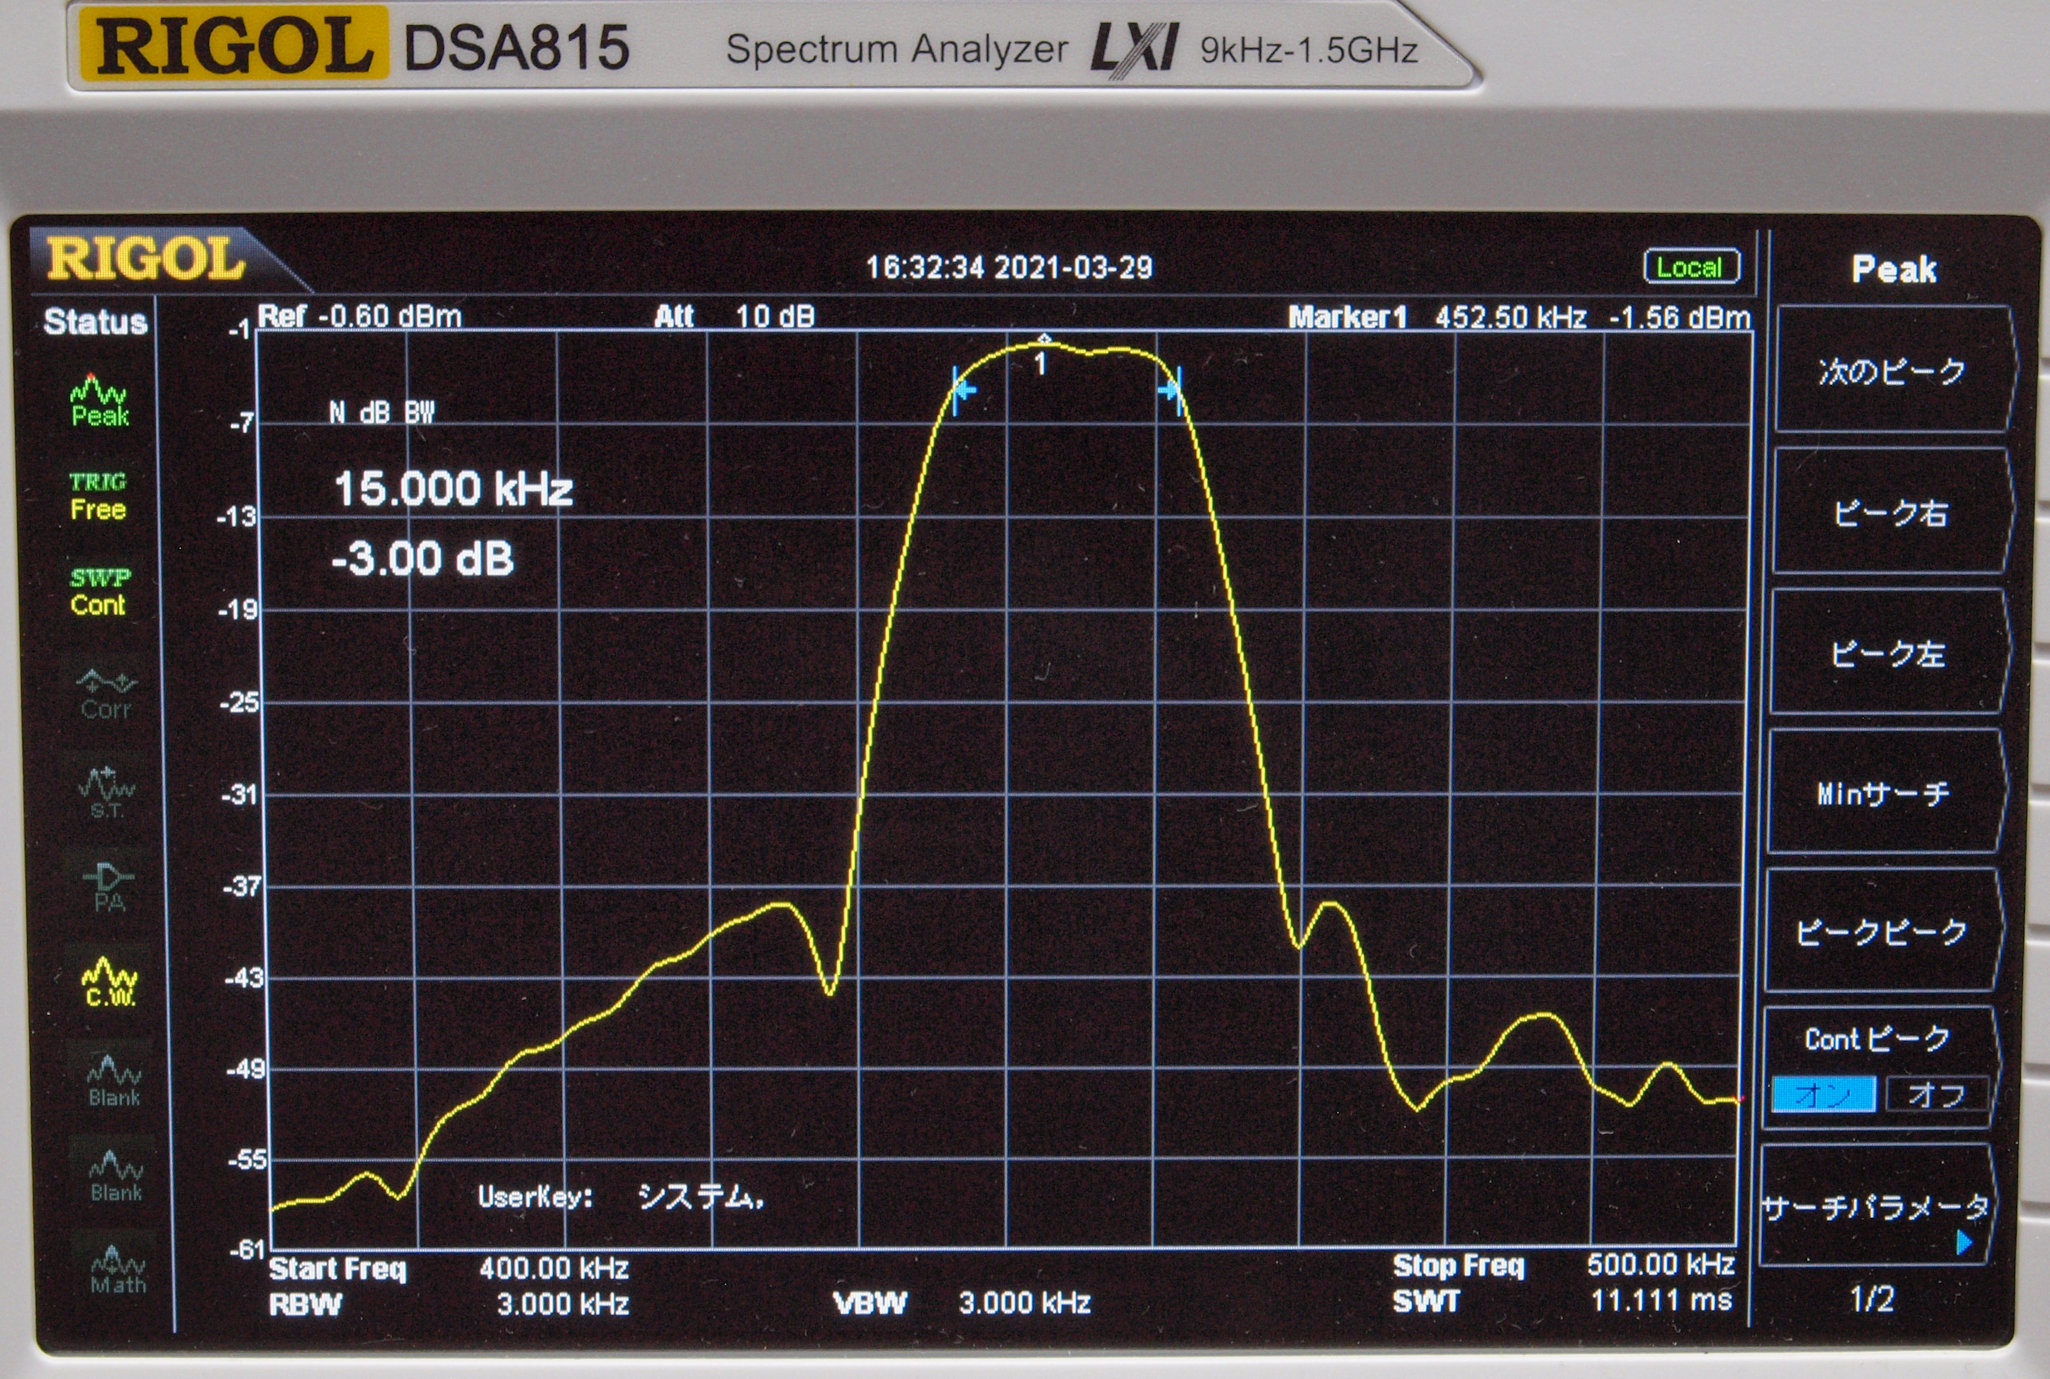The image size is (2050, 1379).
Task: Select the Peak detector status icon
Action: pyautogui.click(x=99, y=401)
